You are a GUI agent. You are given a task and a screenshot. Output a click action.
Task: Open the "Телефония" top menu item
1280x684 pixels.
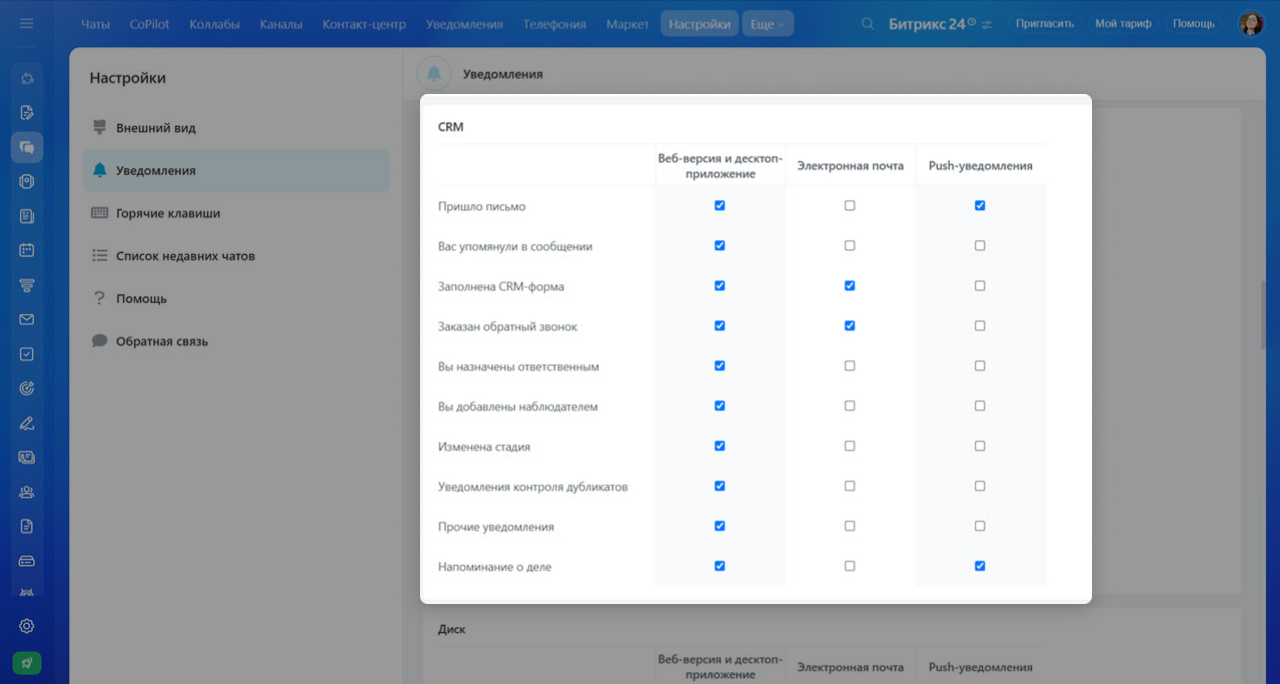(x=555, y=24)
